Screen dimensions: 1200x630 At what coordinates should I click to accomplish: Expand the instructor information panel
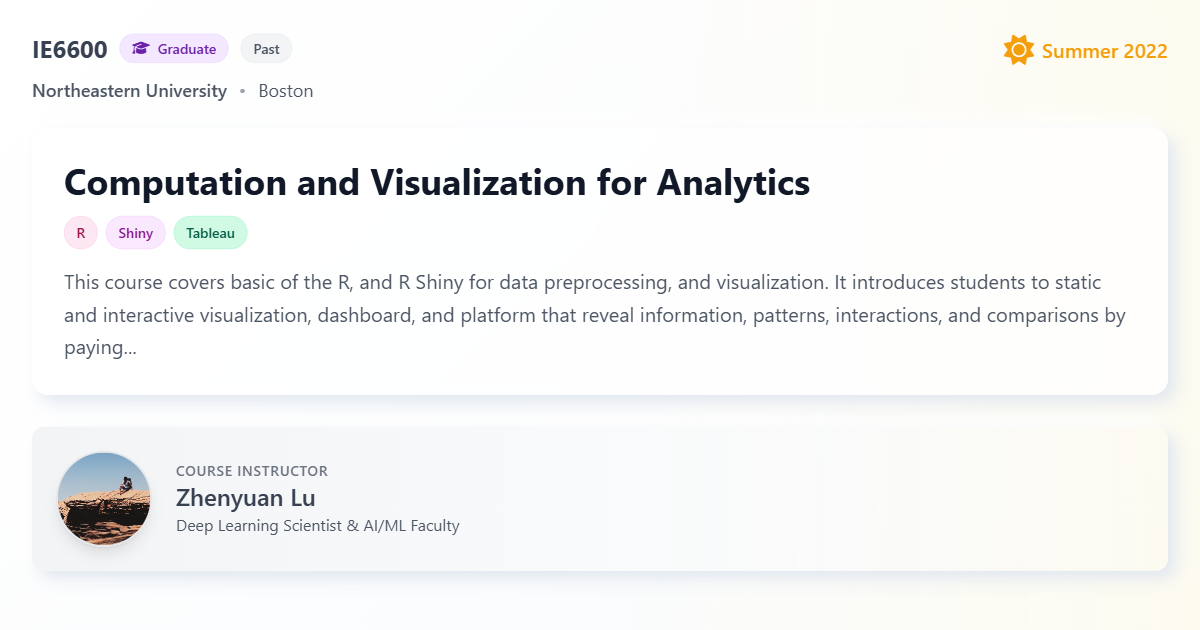click(x=600, y=498)
